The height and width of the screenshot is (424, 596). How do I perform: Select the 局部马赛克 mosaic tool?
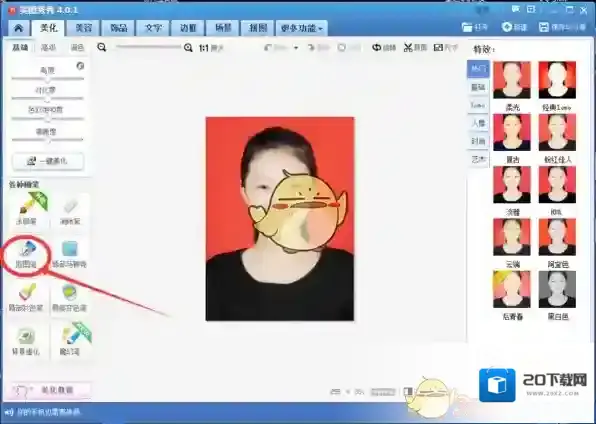click(70, 254)
